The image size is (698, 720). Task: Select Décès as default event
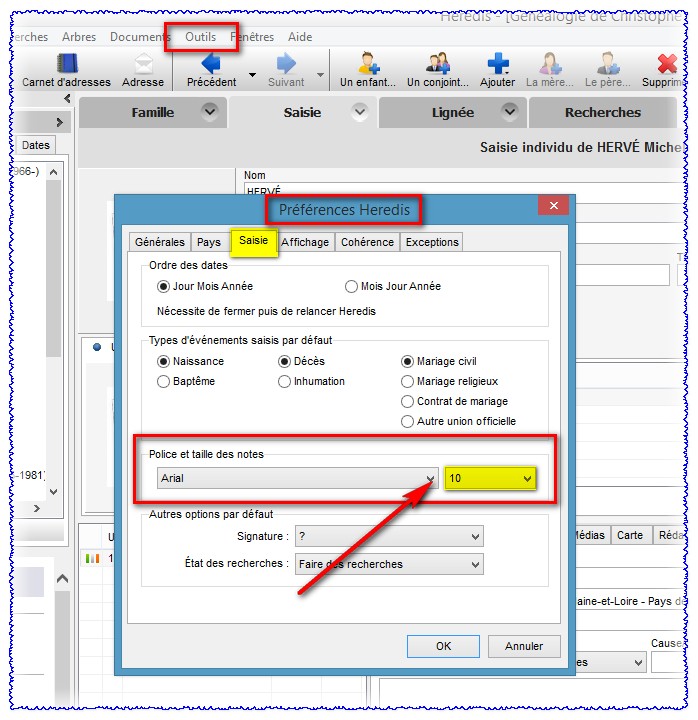(284, 361)
